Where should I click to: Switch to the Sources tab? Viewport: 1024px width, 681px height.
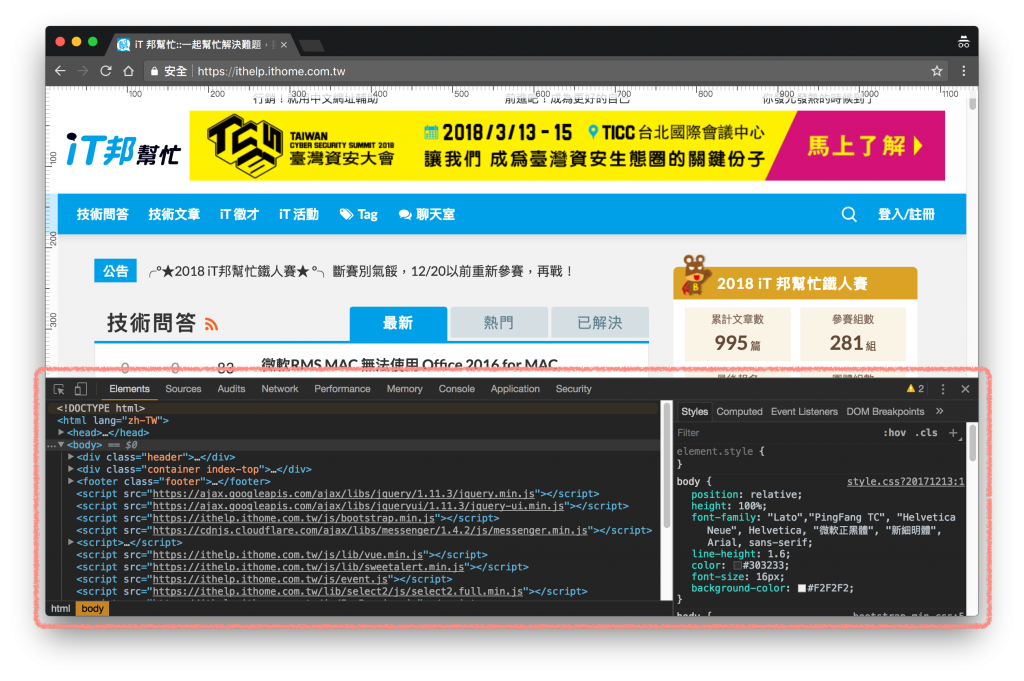(x=184, y=388)
